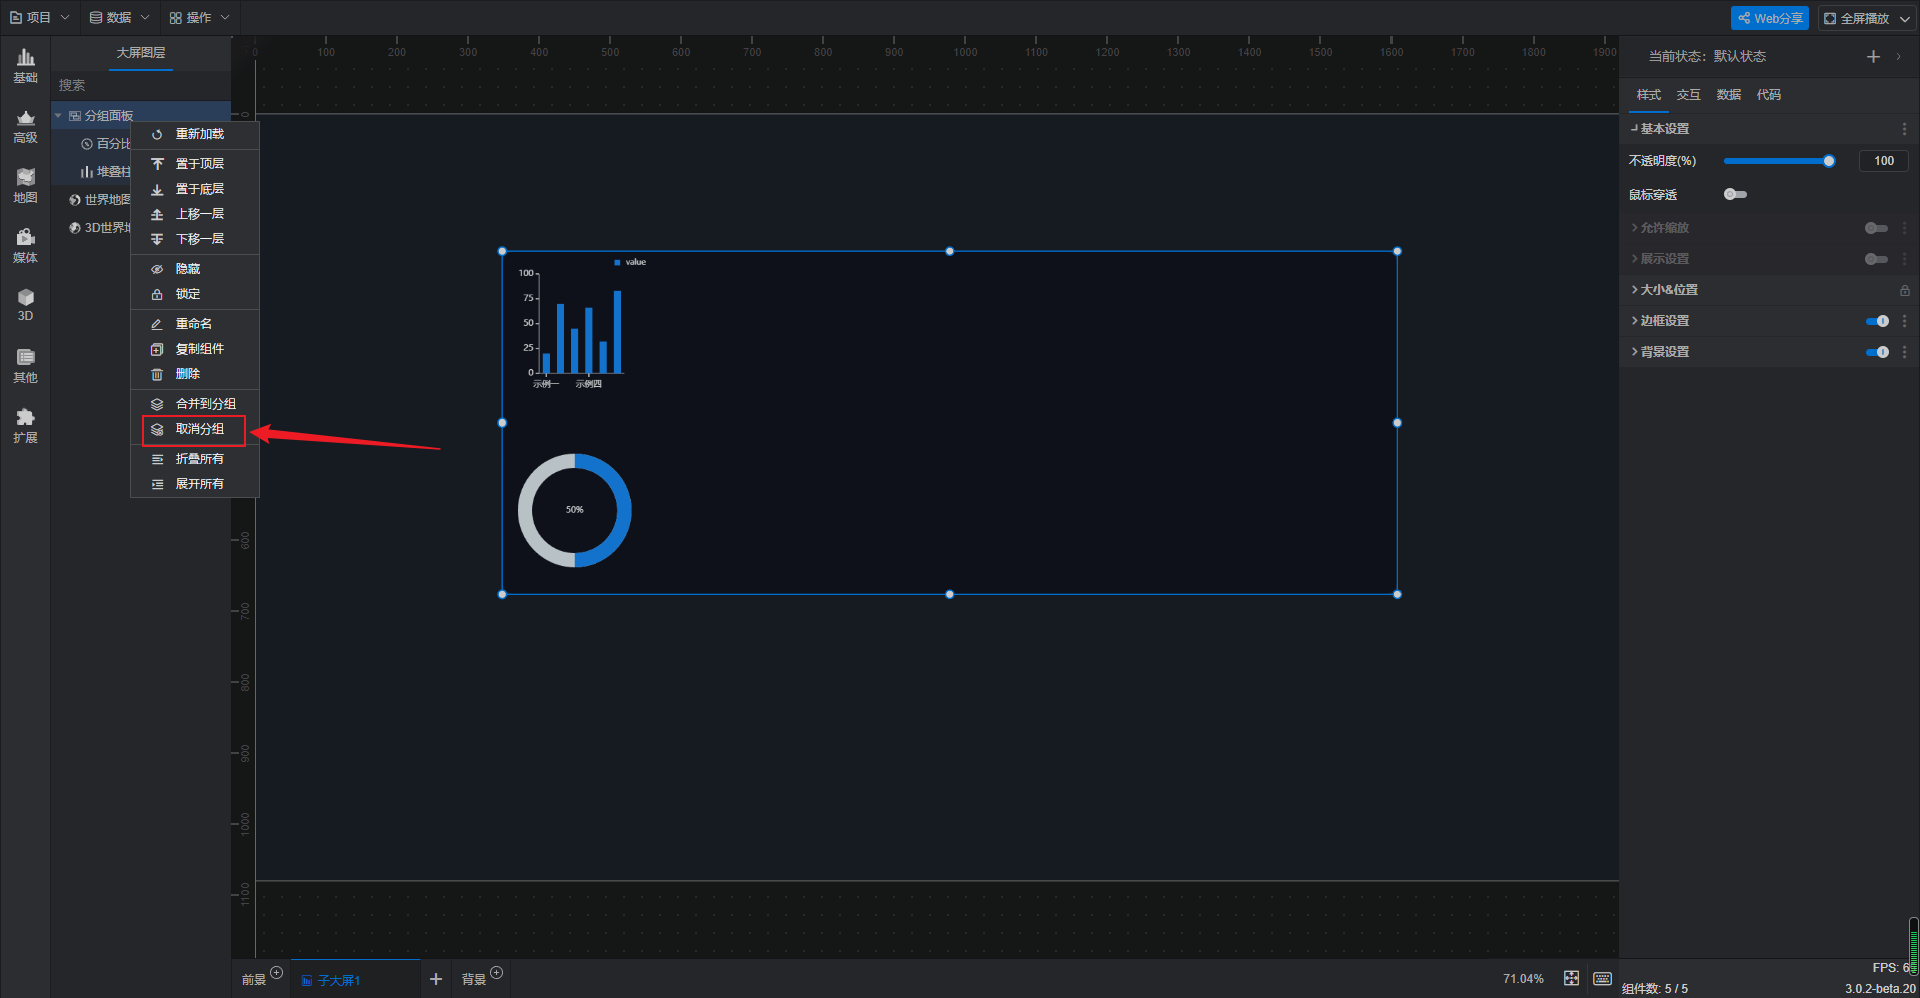This screenshot has height=998, width=1920.
Task: Open the 高级 components sidebar icon
Action: [25, 126]
